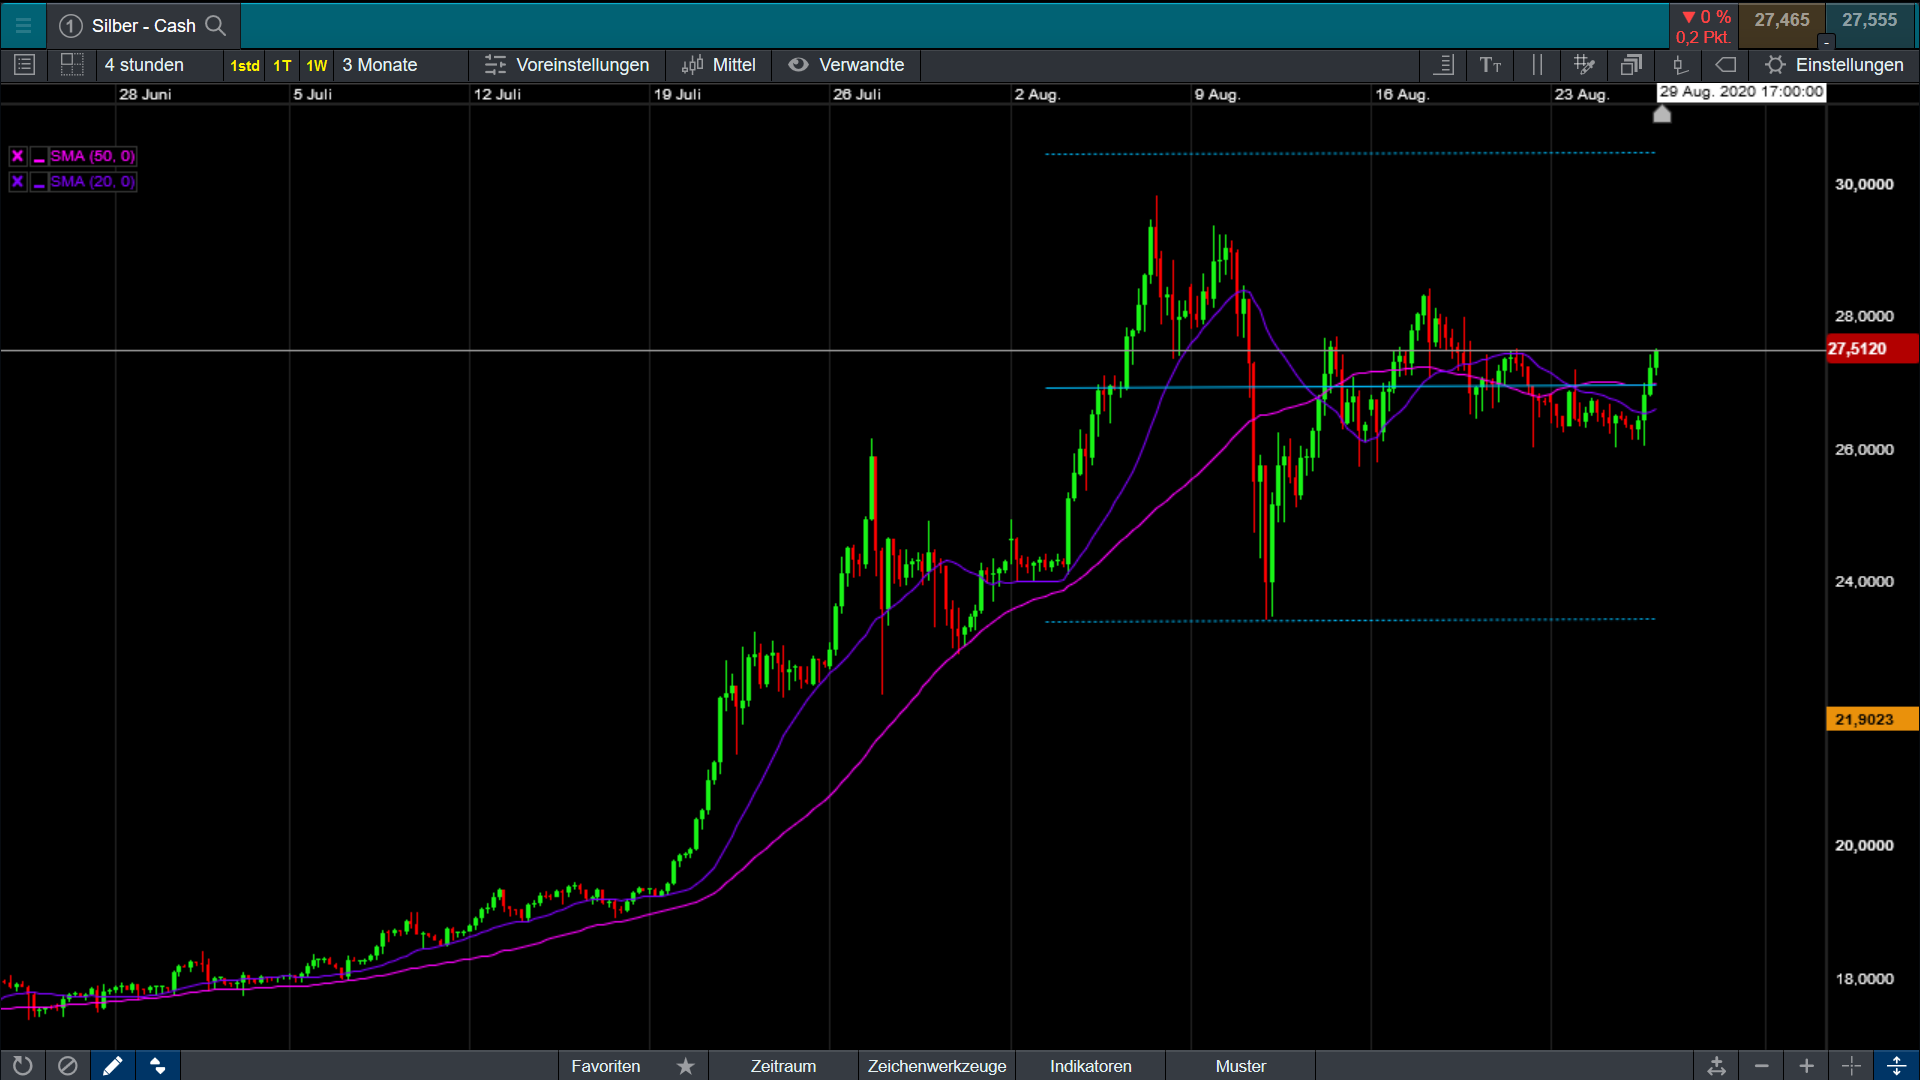Viewport: 1920px width, 1080px height.
Task: Click the reload chart icon
Action: 22,1066
